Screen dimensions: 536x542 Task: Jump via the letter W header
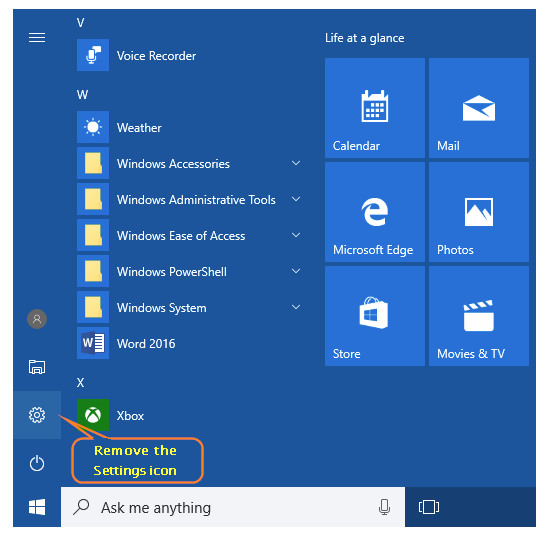pyautogui.click(x=82, y=94)
